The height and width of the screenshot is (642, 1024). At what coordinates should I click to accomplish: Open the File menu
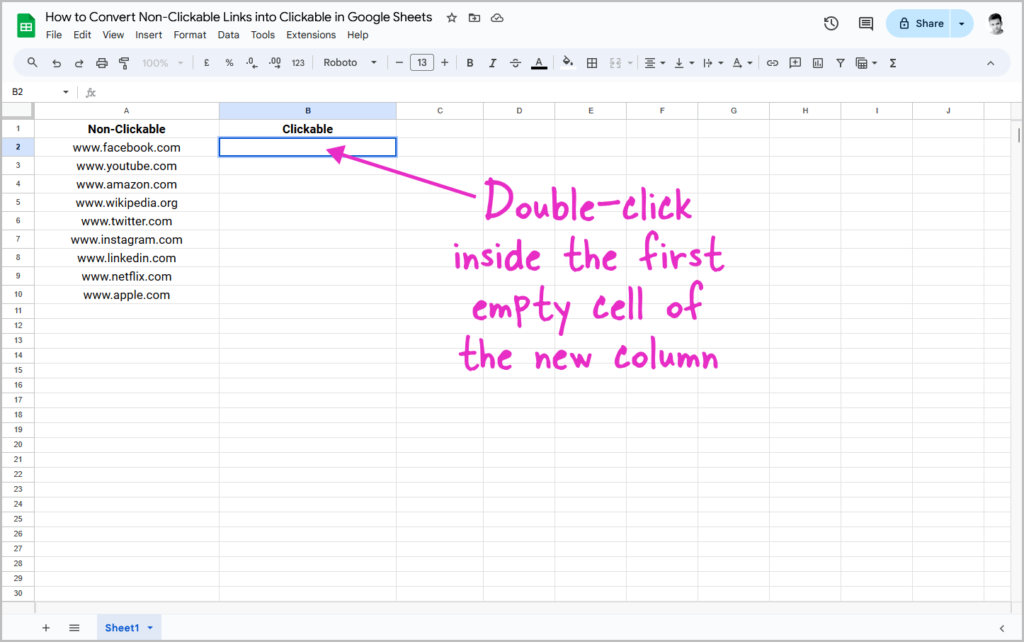[x=54, y=35]
